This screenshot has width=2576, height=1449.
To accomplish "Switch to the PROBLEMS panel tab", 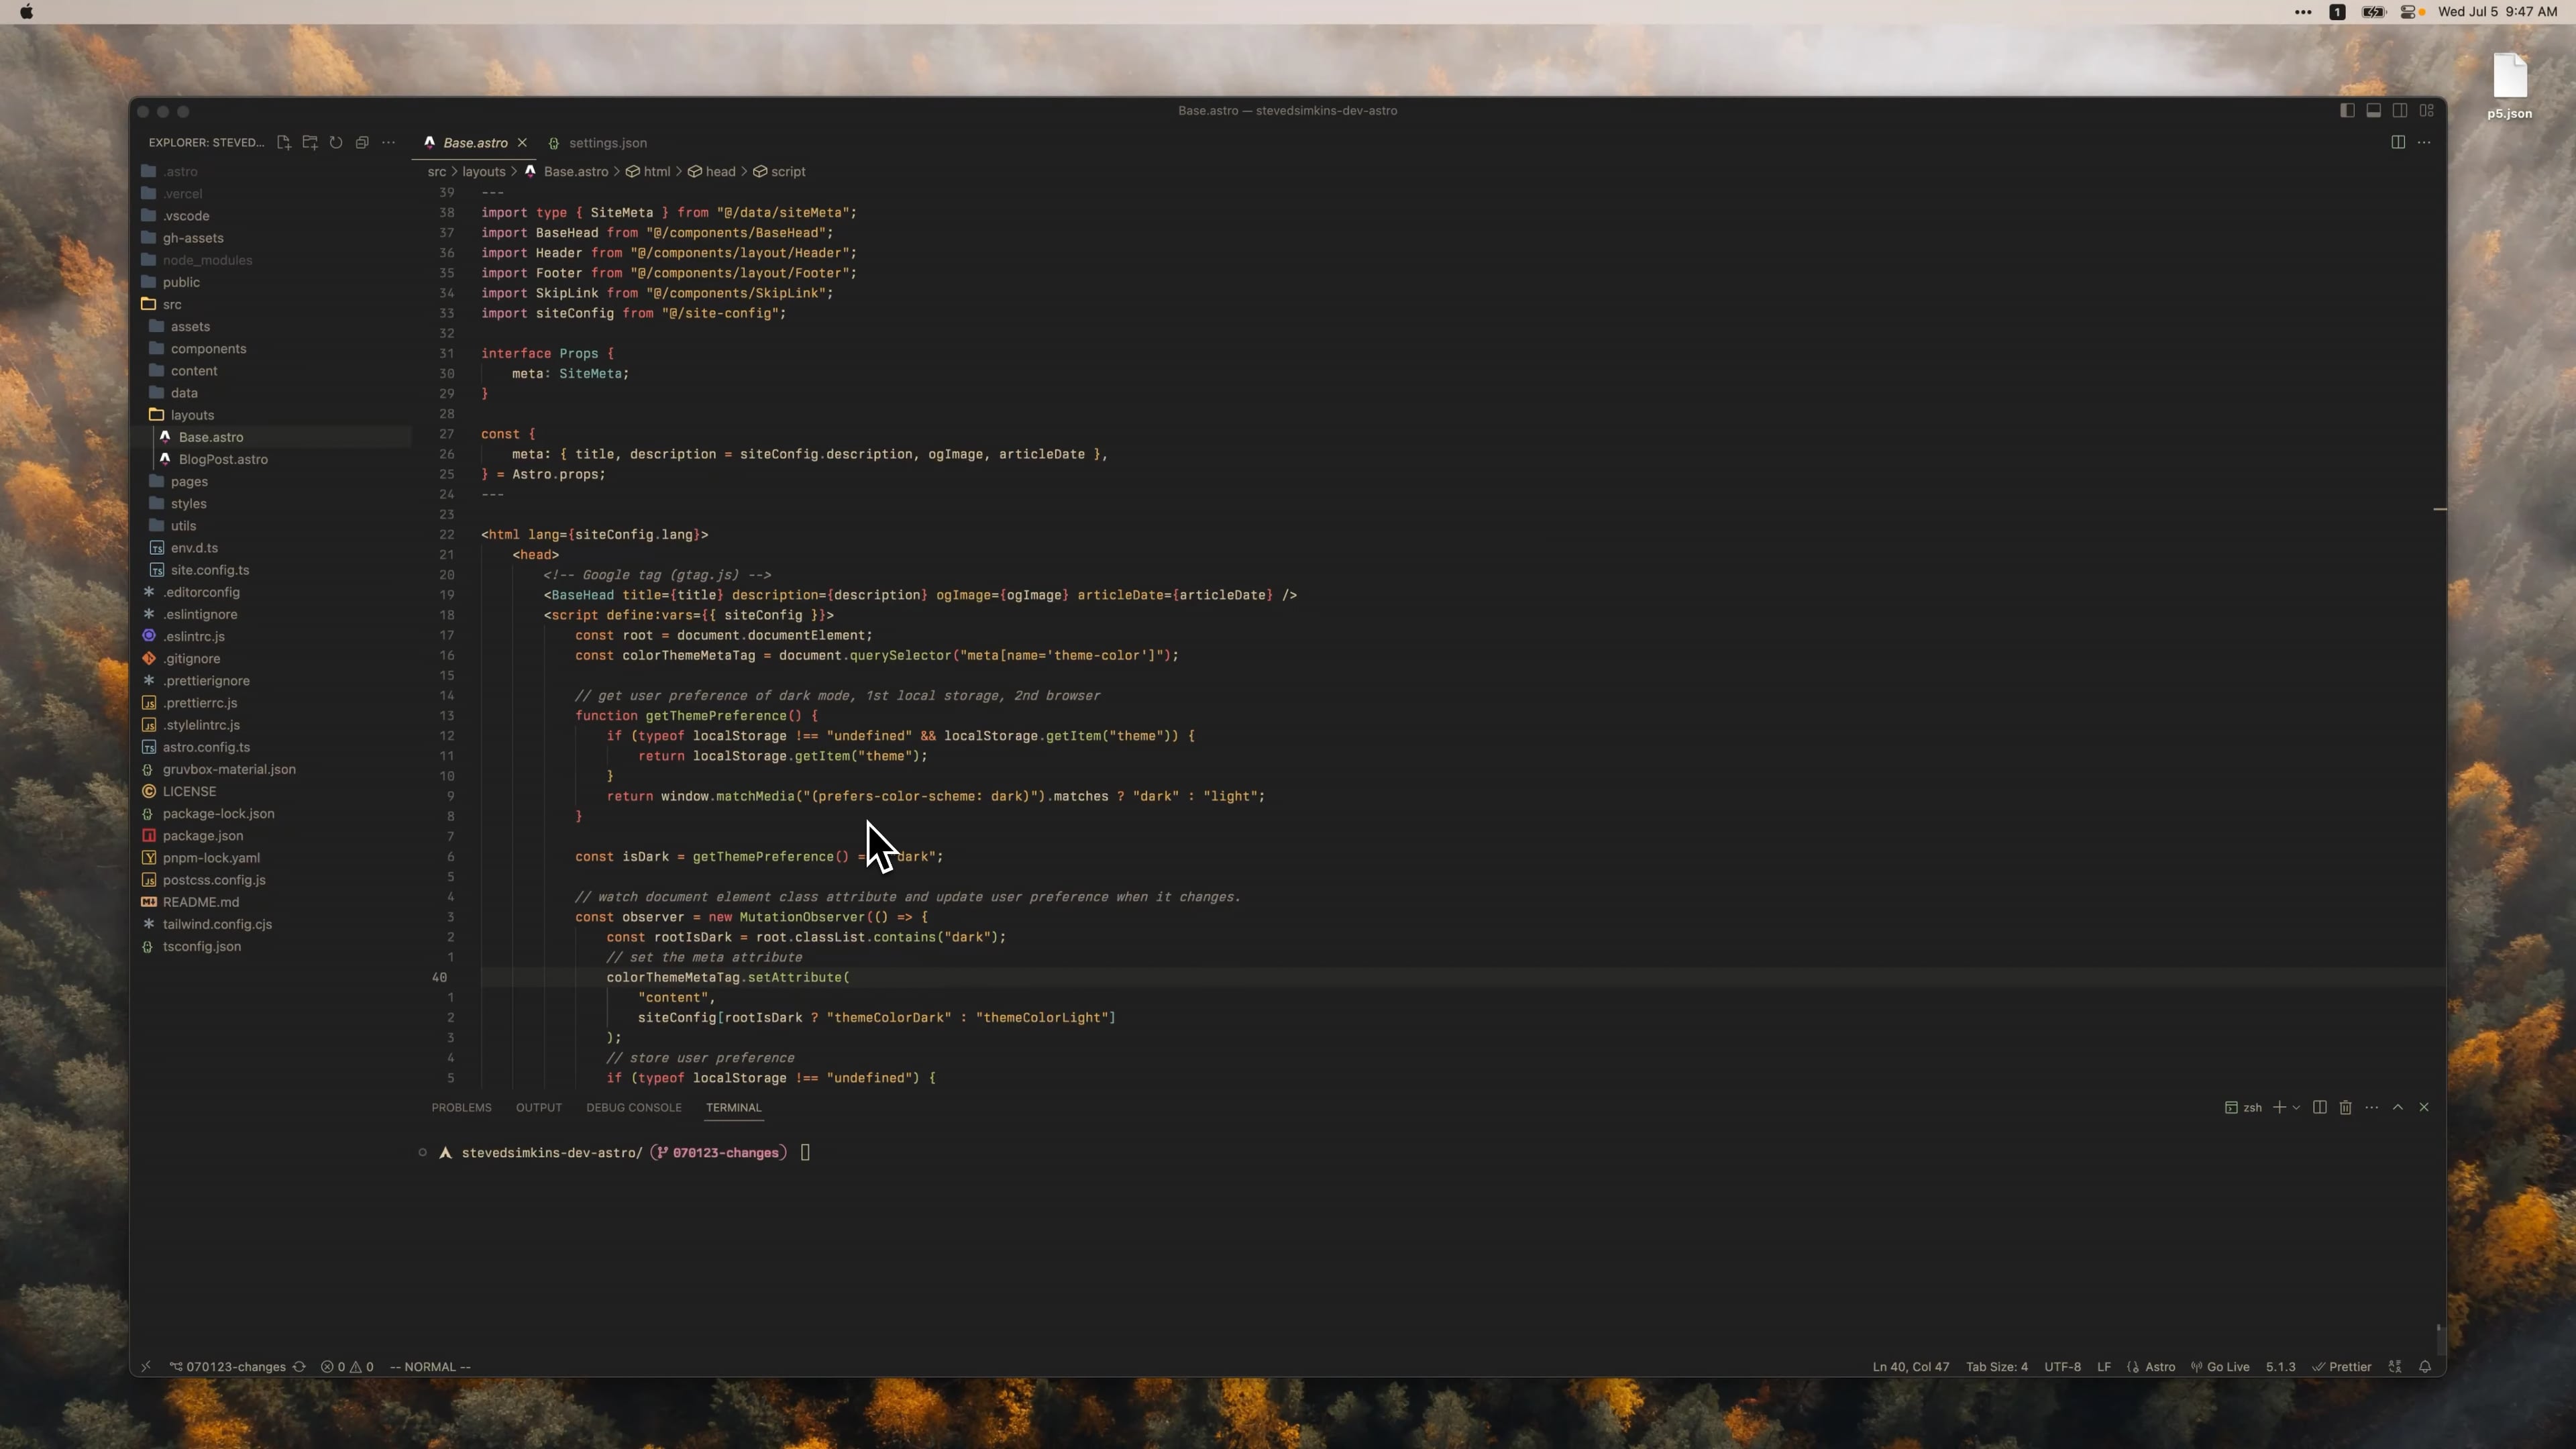I will 461,1108.
